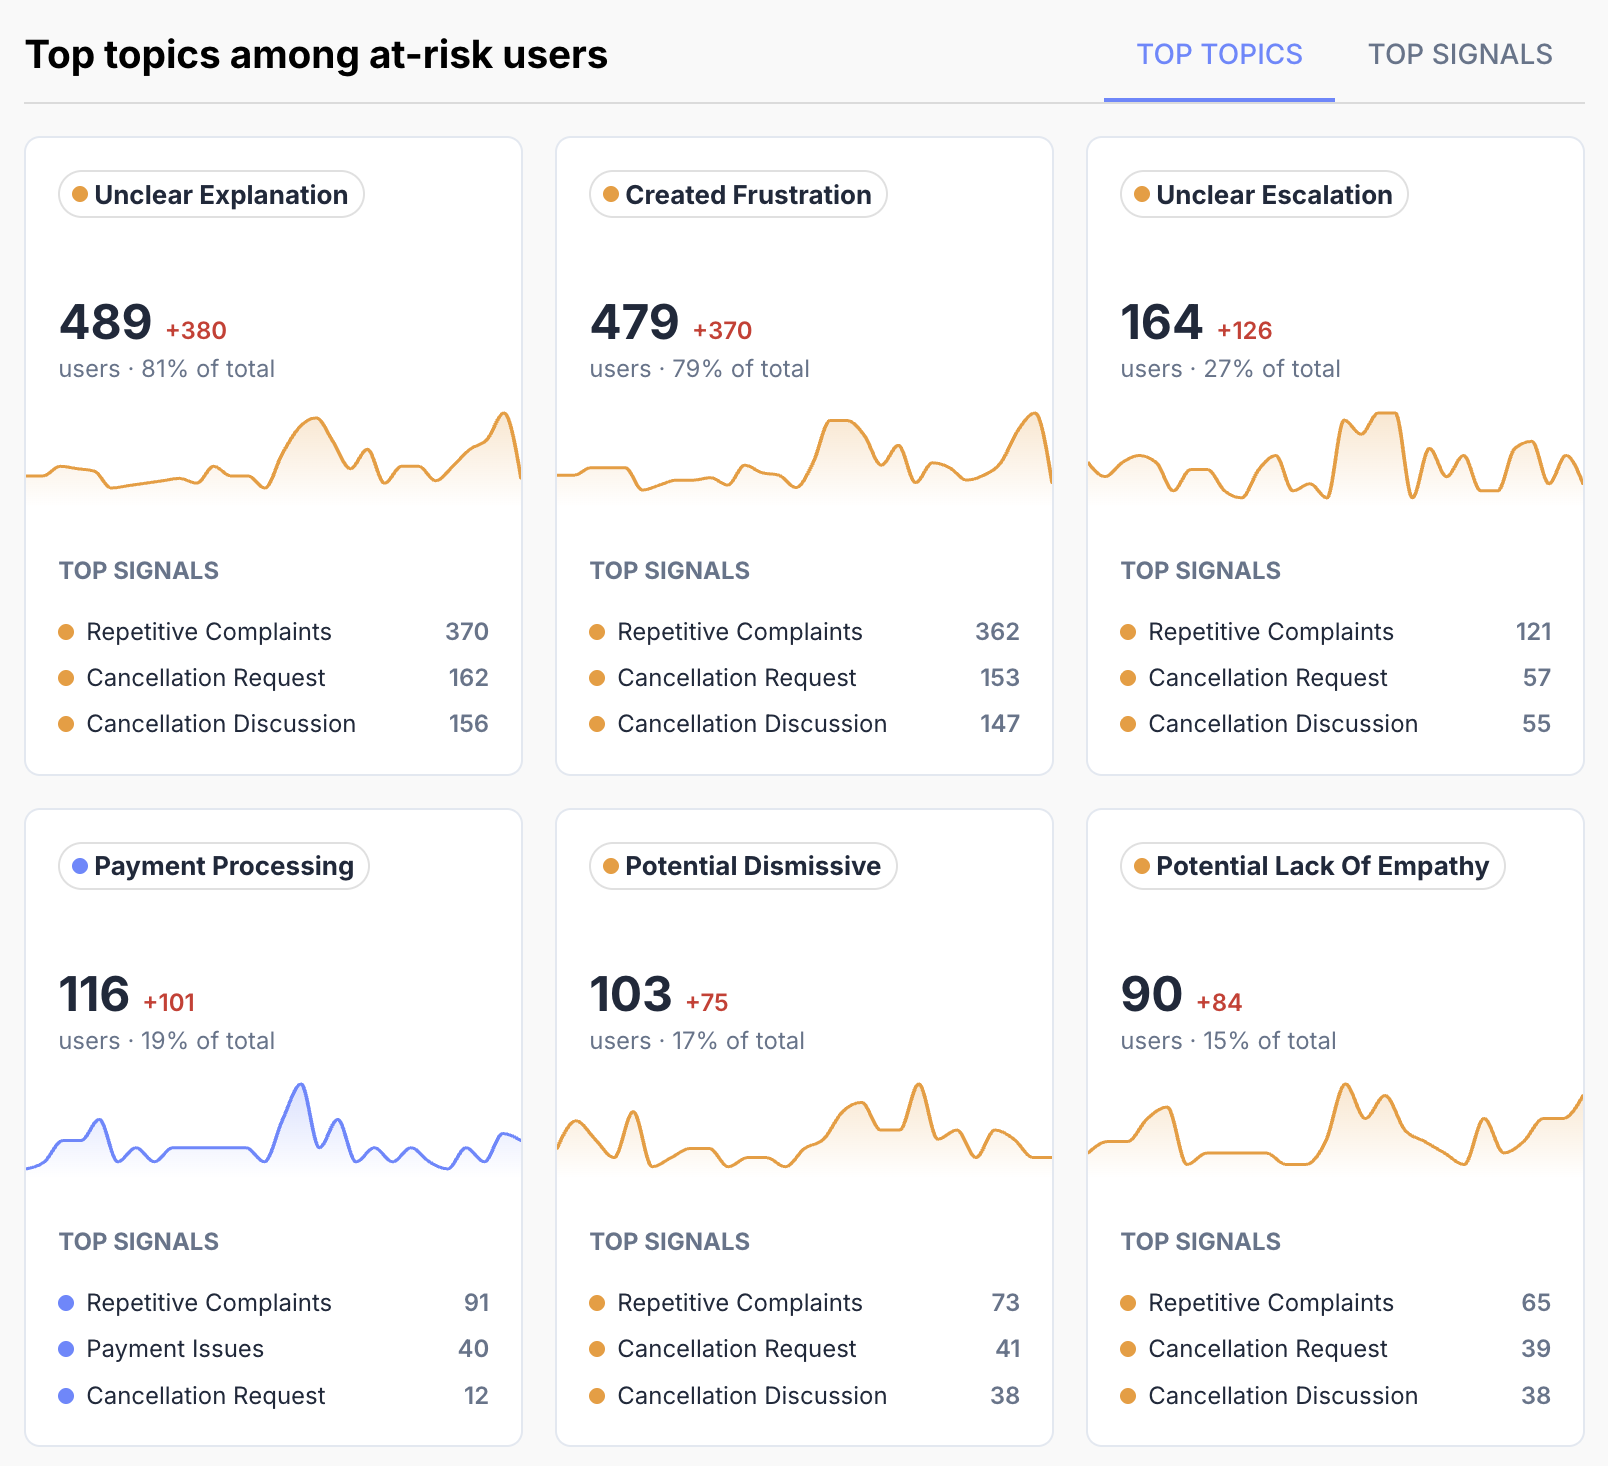Click the Unclear Escalation topic tag
1608x1466 pixels.
[x=1264, y=194]
